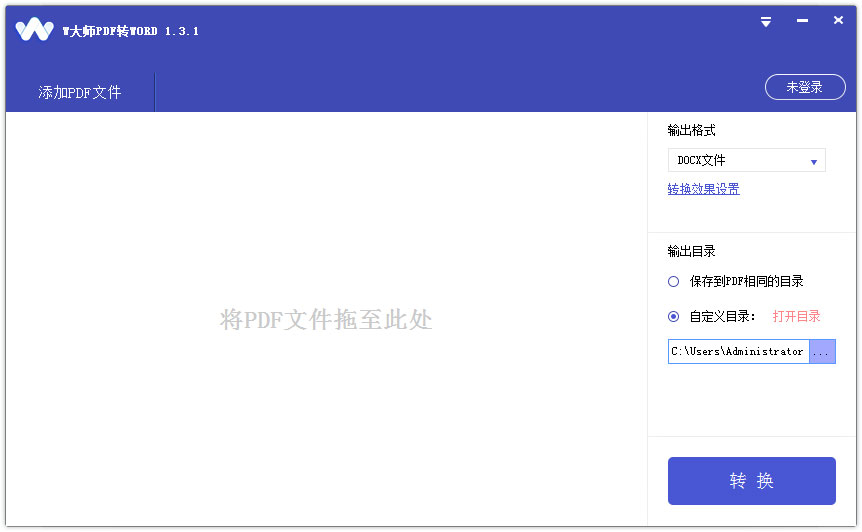Screen dimensions: 862x532
Task: Close the W大师PDF转WORD application
Action: coord(838,21)
